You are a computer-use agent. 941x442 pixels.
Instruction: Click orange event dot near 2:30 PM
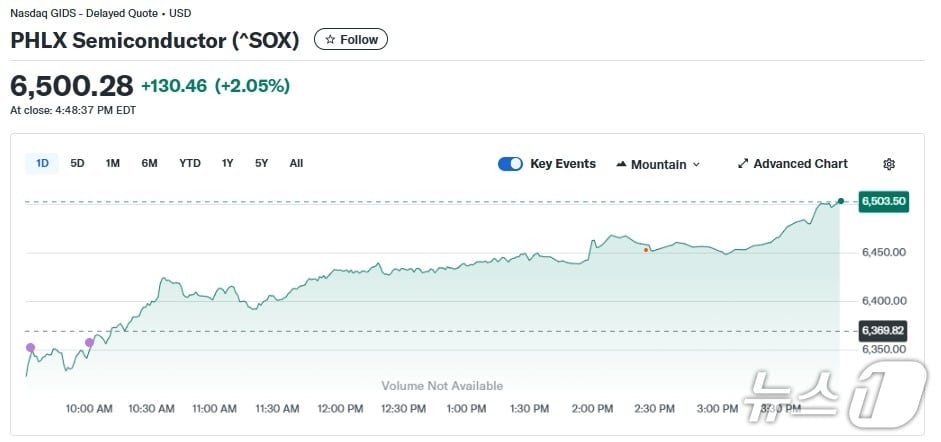click(646, 249)
